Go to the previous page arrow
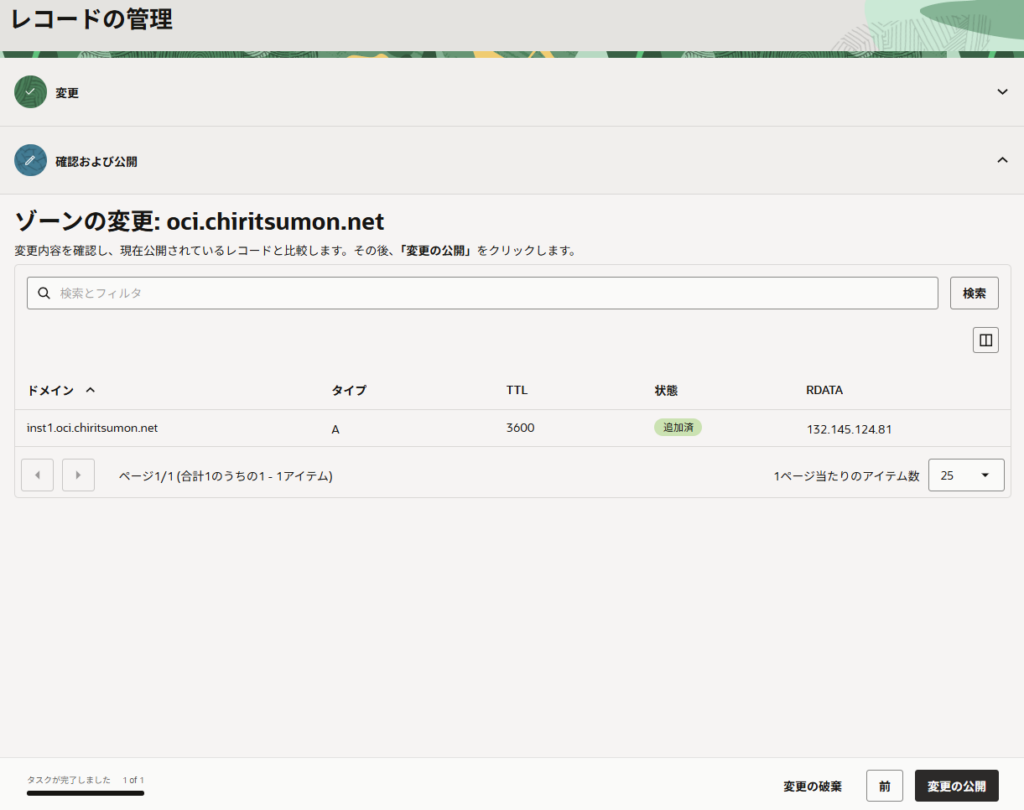This screenshot has height=810, width=1024. click(x=37, y=475)
